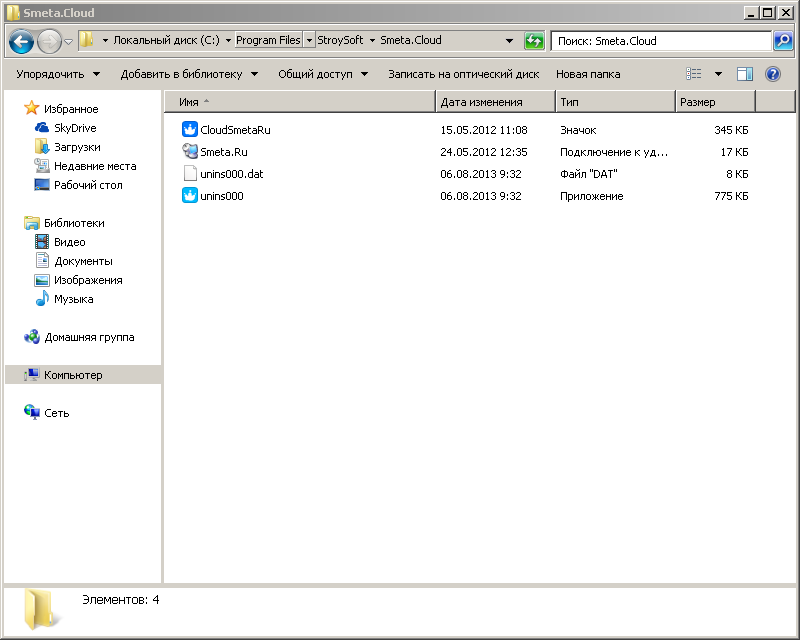Click the grayed Forward arrow button
The height and width of the screenshot is (640, 800).
[x=49, y=41]
